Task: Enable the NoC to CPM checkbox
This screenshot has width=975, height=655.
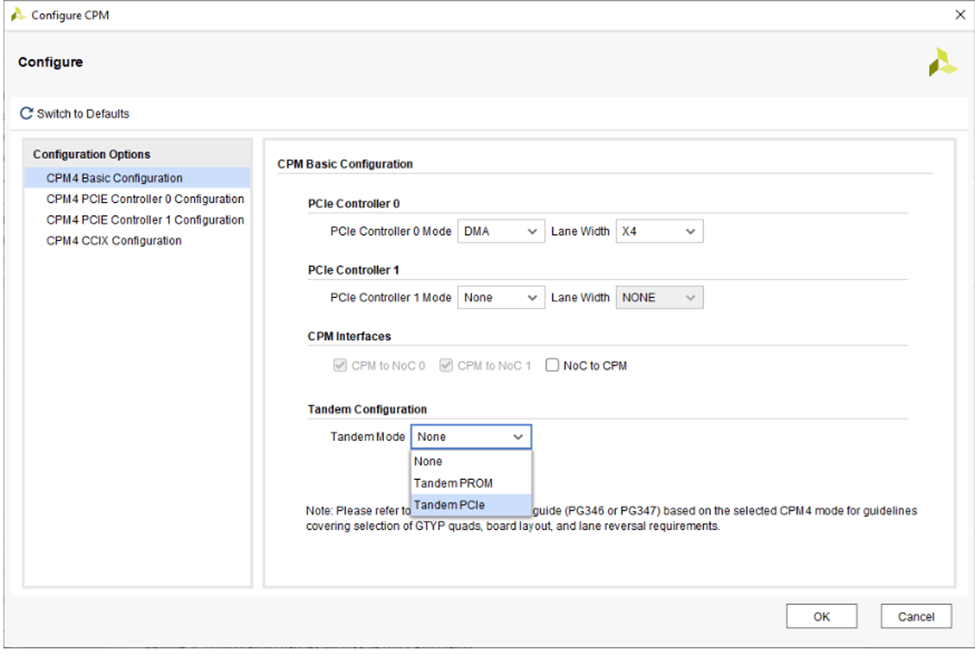Action: point(552,365)
